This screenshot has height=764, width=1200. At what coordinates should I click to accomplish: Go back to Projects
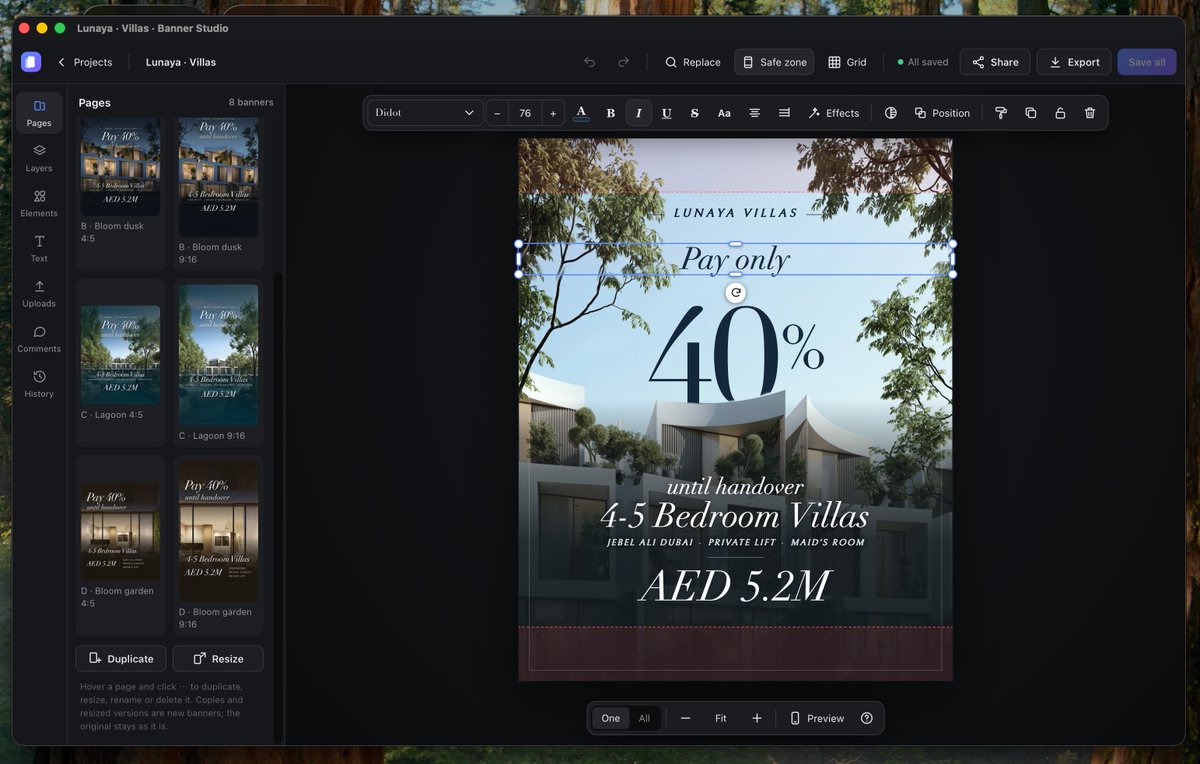pos(84,62)
